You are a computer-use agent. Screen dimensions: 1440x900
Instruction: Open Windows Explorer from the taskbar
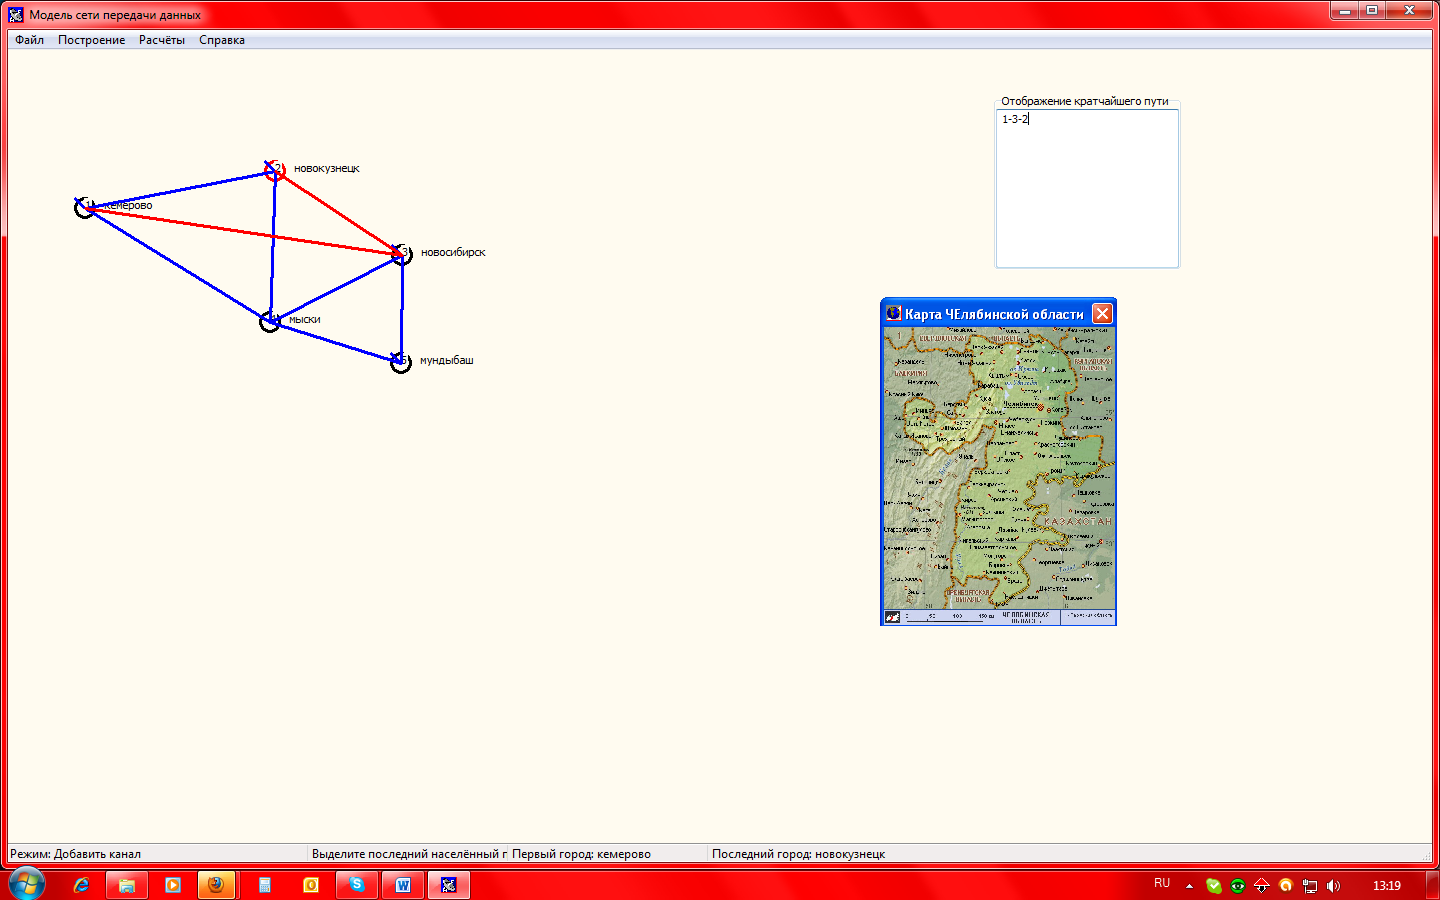click(127, 885)
